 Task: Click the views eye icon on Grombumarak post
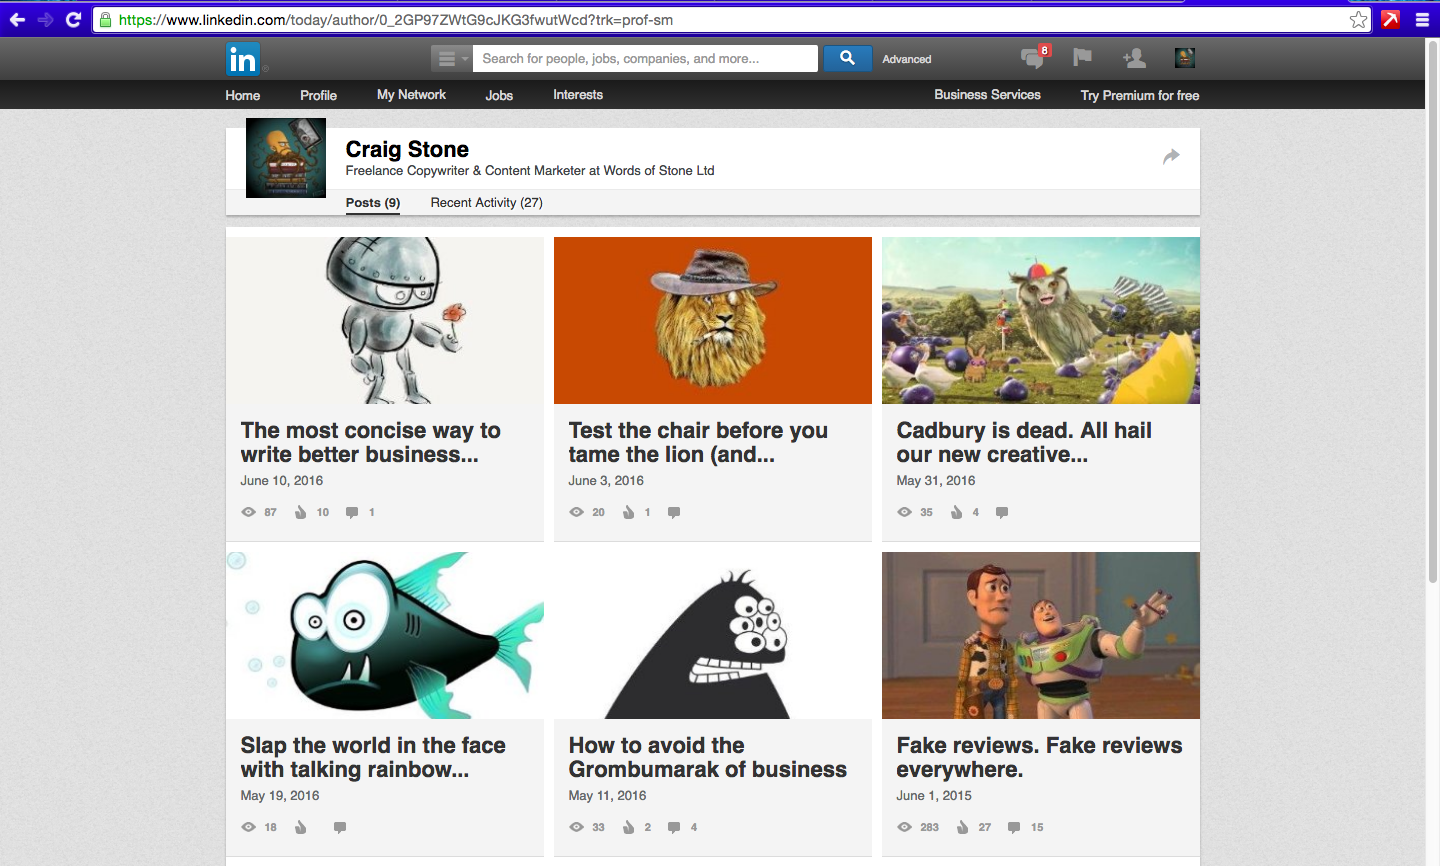coord(576,827)
